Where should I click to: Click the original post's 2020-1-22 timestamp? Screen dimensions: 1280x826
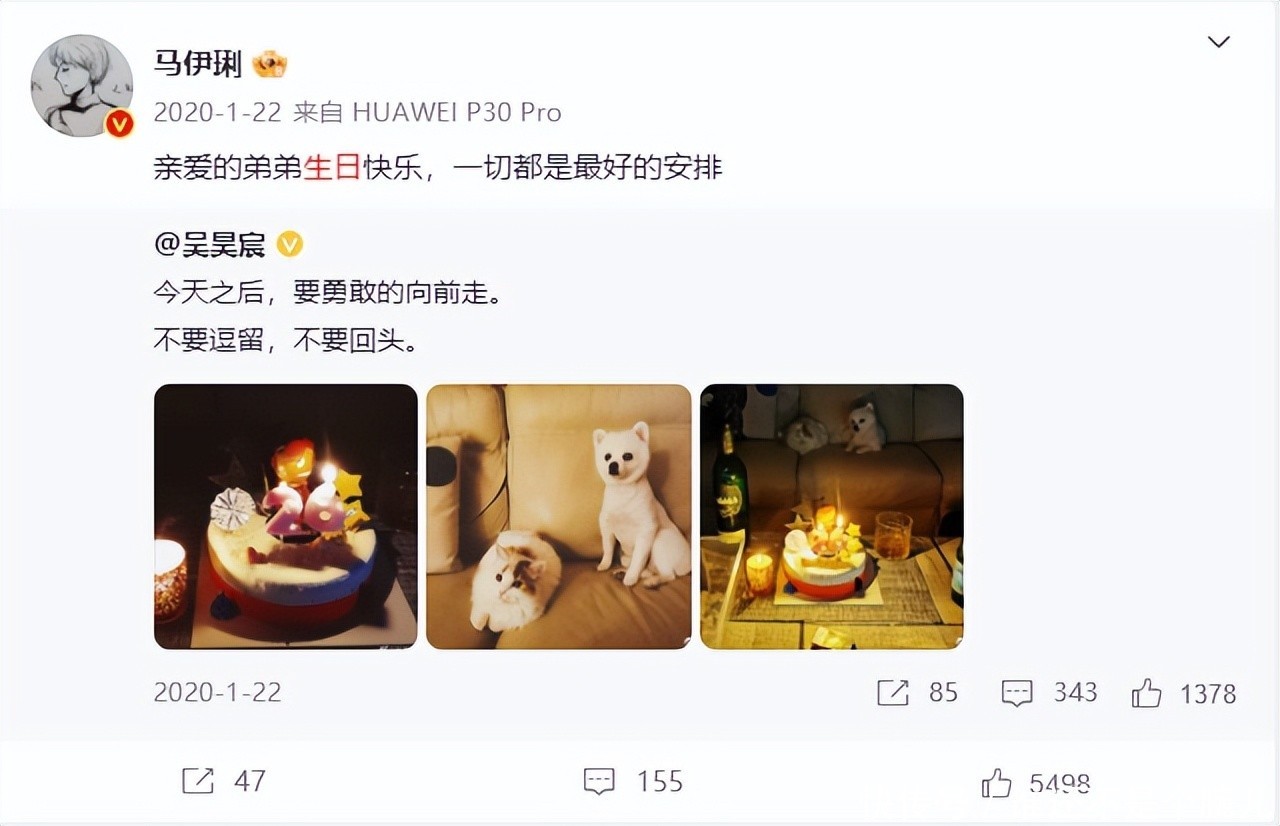click(217, 692)
